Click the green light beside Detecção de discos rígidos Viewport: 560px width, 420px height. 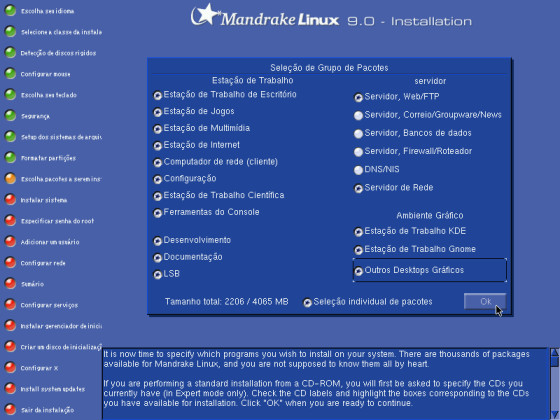(10, 53)
